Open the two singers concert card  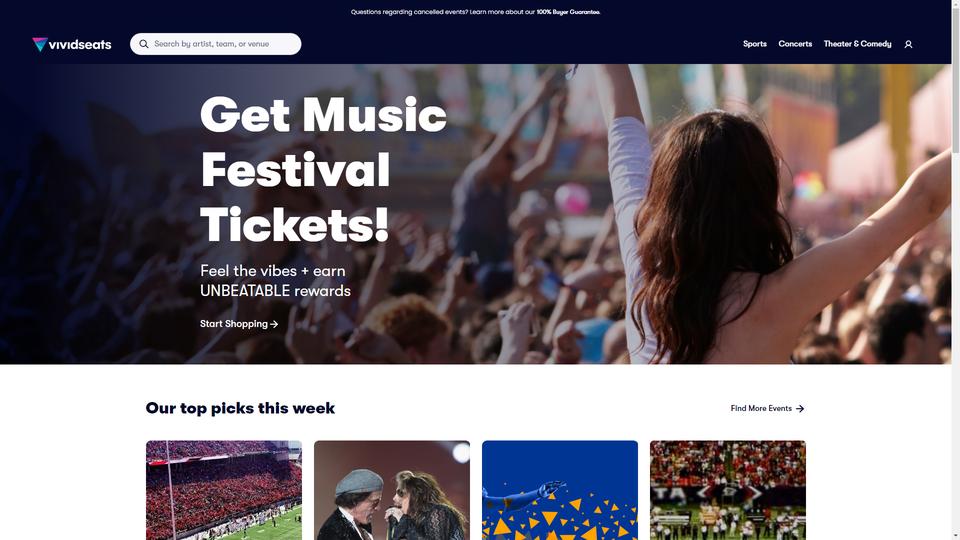pyautogui.click(x=392, y=490)
